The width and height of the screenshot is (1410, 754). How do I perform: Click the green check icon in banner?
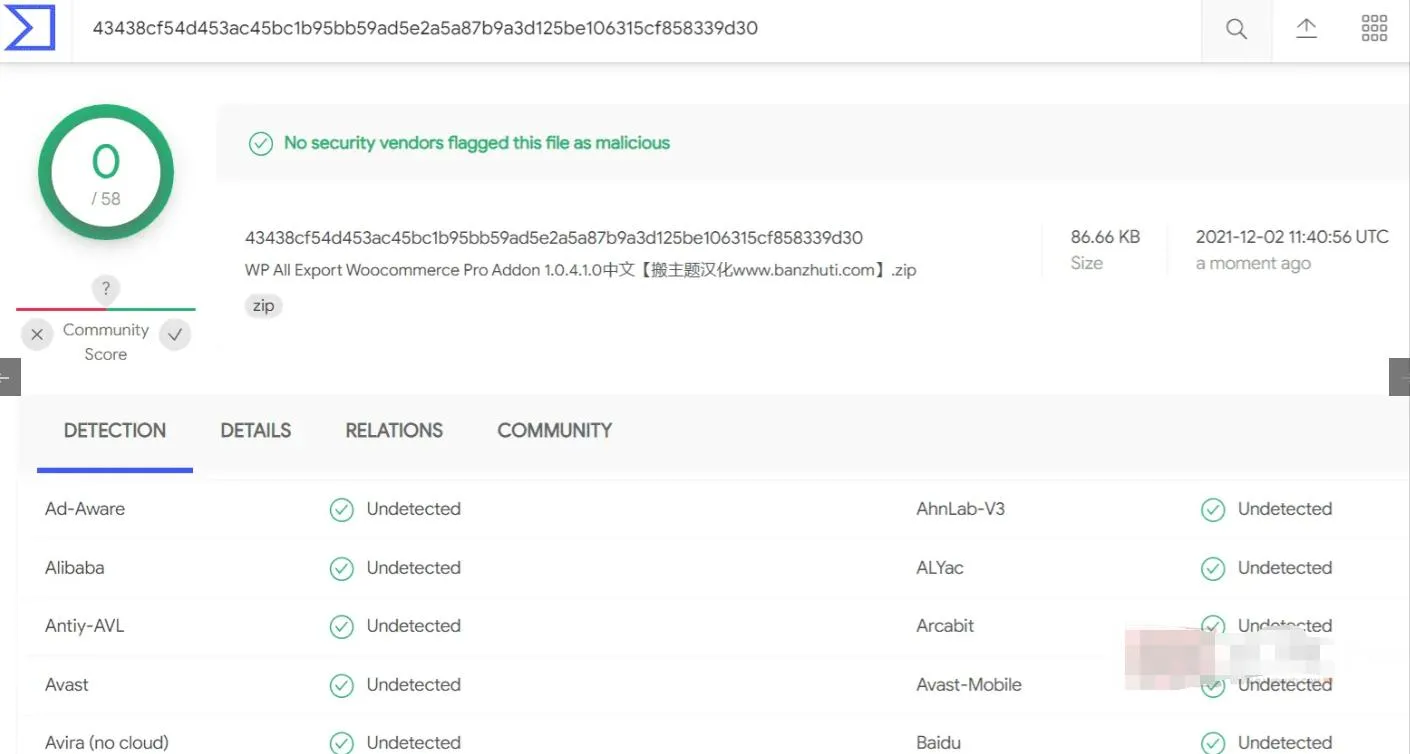[260, 143]
